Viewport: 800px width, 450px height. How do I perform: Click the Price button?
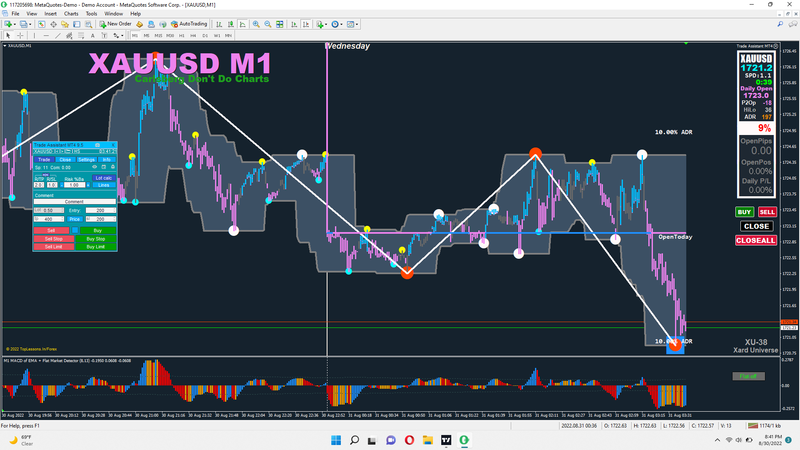pyautogui.click(x=74, y=219)
